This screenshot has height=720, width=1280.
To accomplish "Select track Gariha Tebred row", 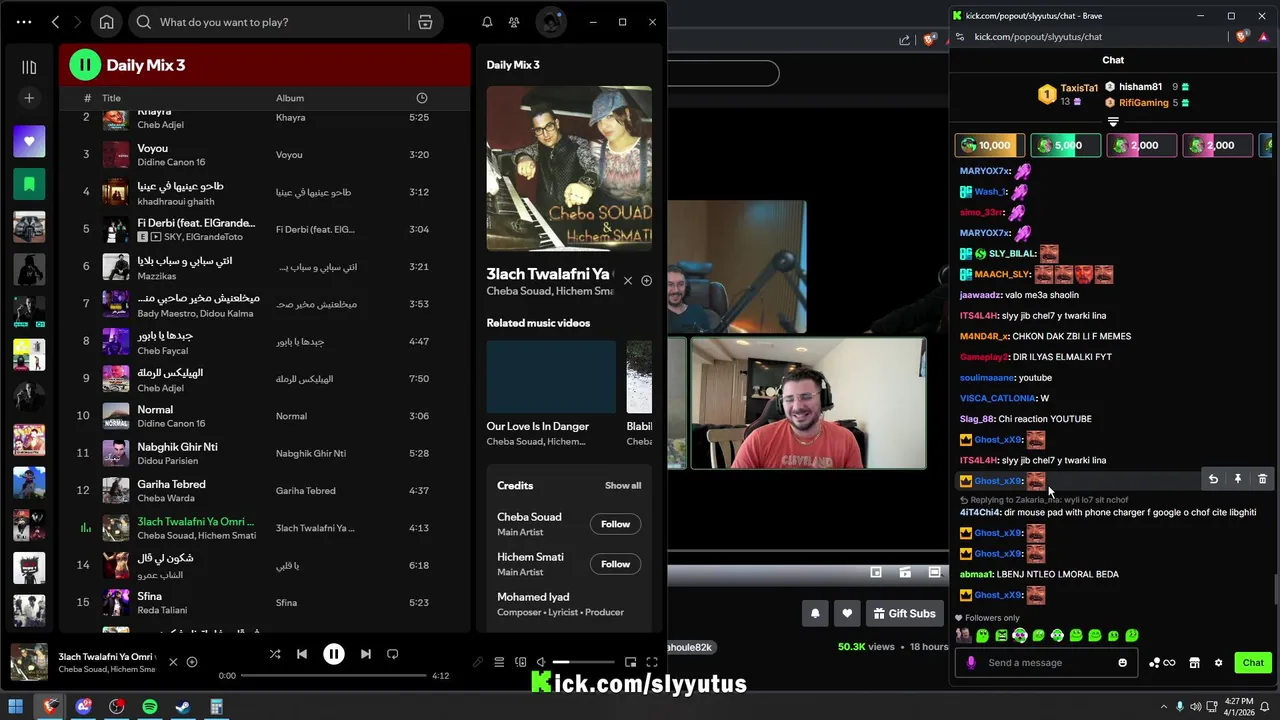I will 265,491.
